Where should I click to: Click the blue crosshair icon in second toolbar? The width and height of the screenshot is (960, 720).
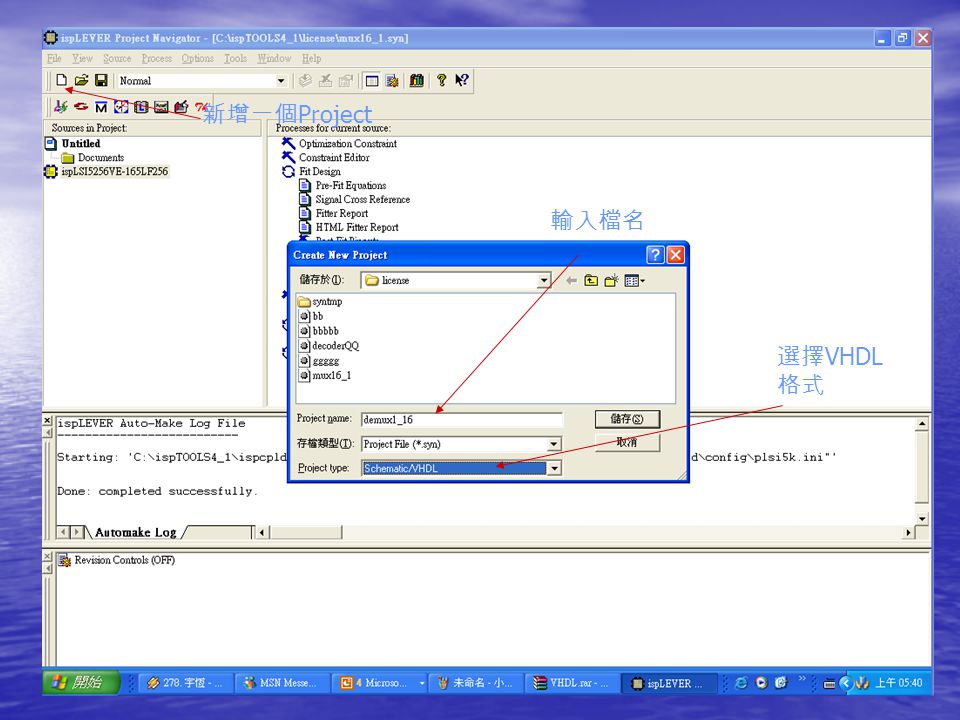tap(121, 107)
